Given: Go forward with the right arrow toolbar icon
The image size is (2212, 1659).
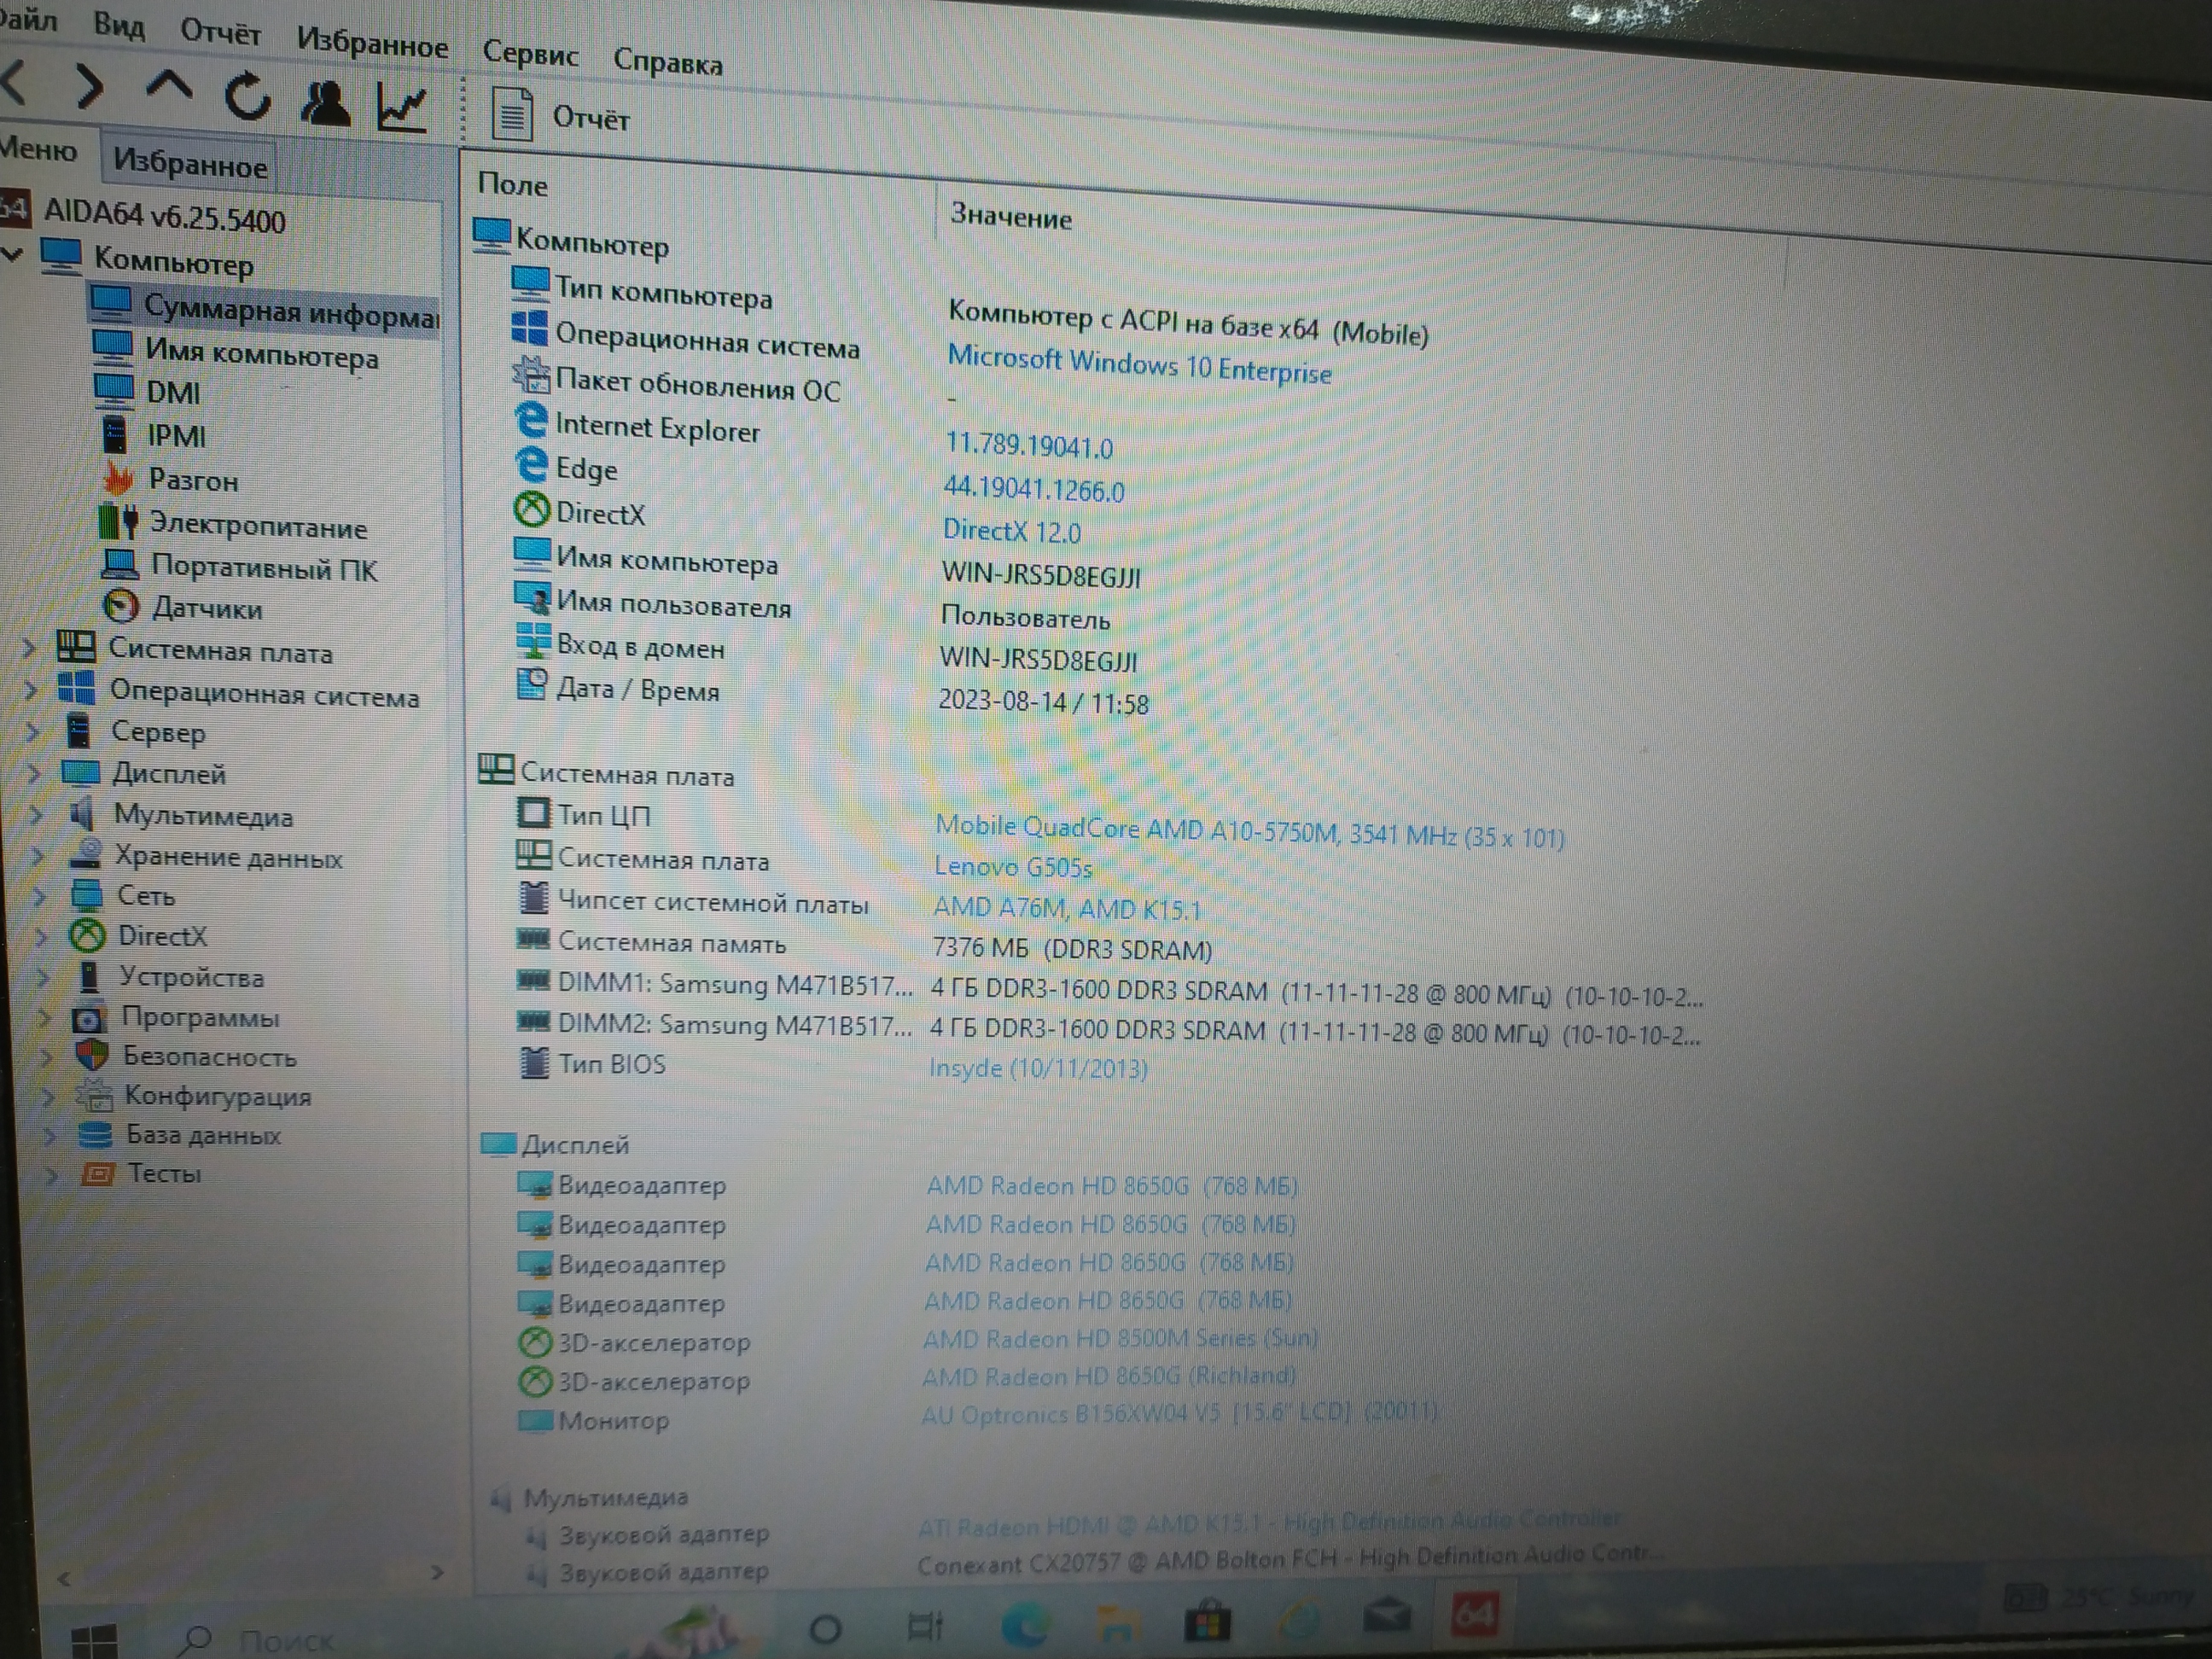Looking at the screenshot, I should (90, 86).
